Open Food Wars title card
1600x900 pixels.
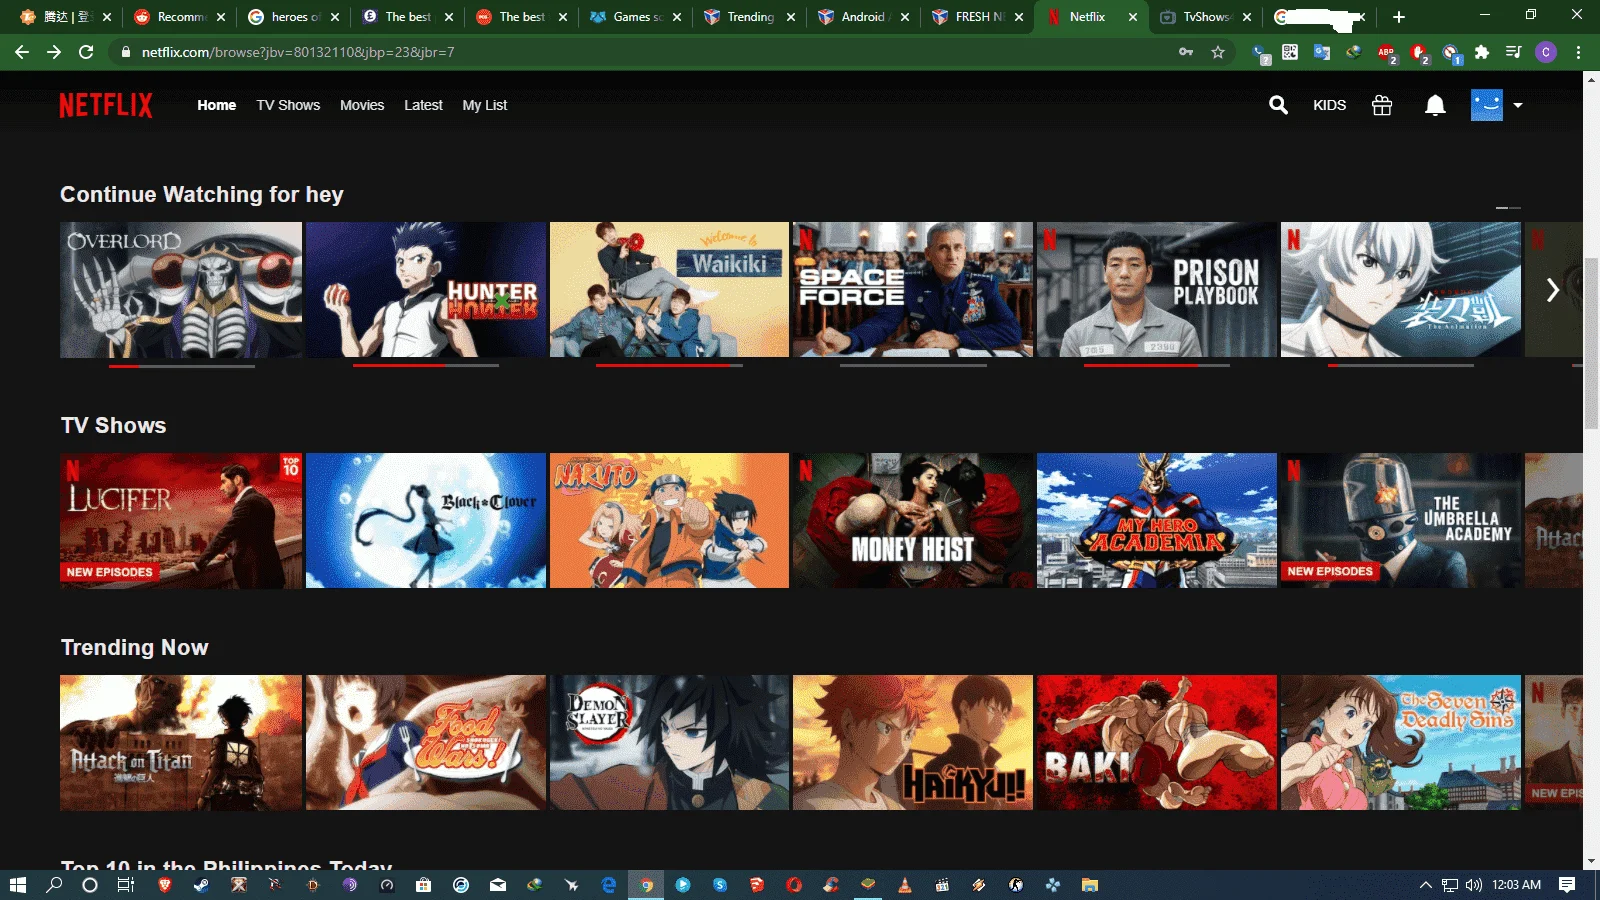[426, 742]
